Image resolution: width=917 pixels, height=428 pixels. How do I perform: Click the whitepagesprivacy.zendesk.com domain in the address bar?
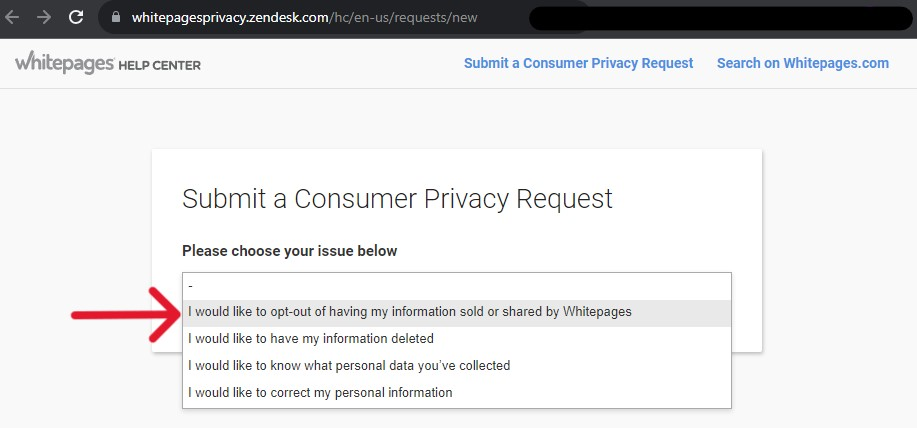tap(230, 18)
